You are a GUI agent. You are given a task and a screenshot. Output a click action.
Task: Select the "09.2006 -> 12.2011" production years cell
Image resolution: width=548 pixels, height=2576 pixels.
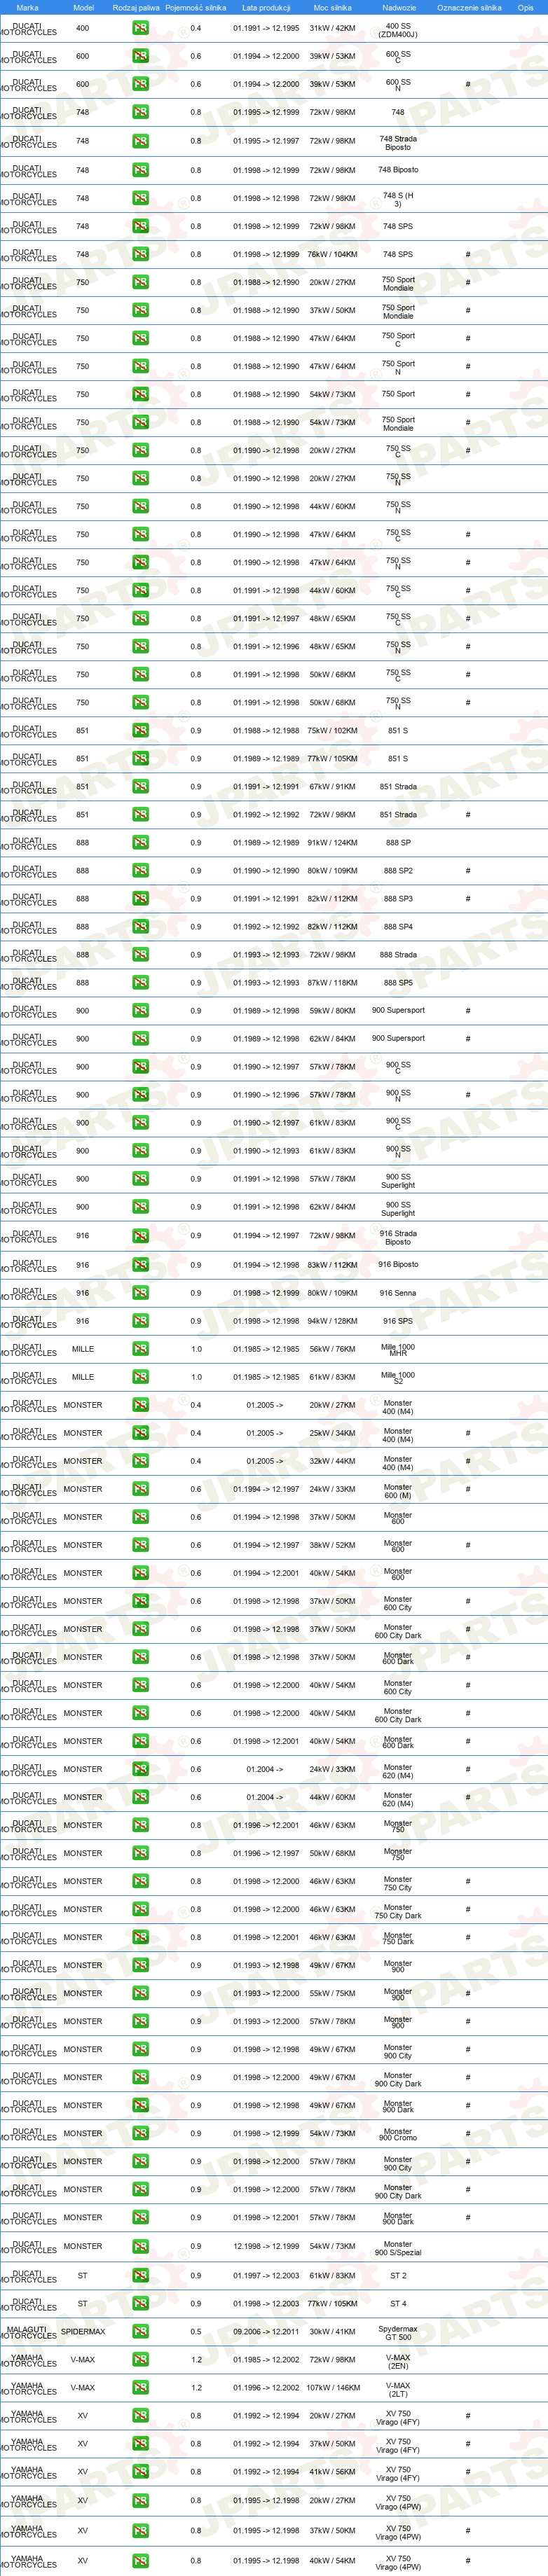266,2331
